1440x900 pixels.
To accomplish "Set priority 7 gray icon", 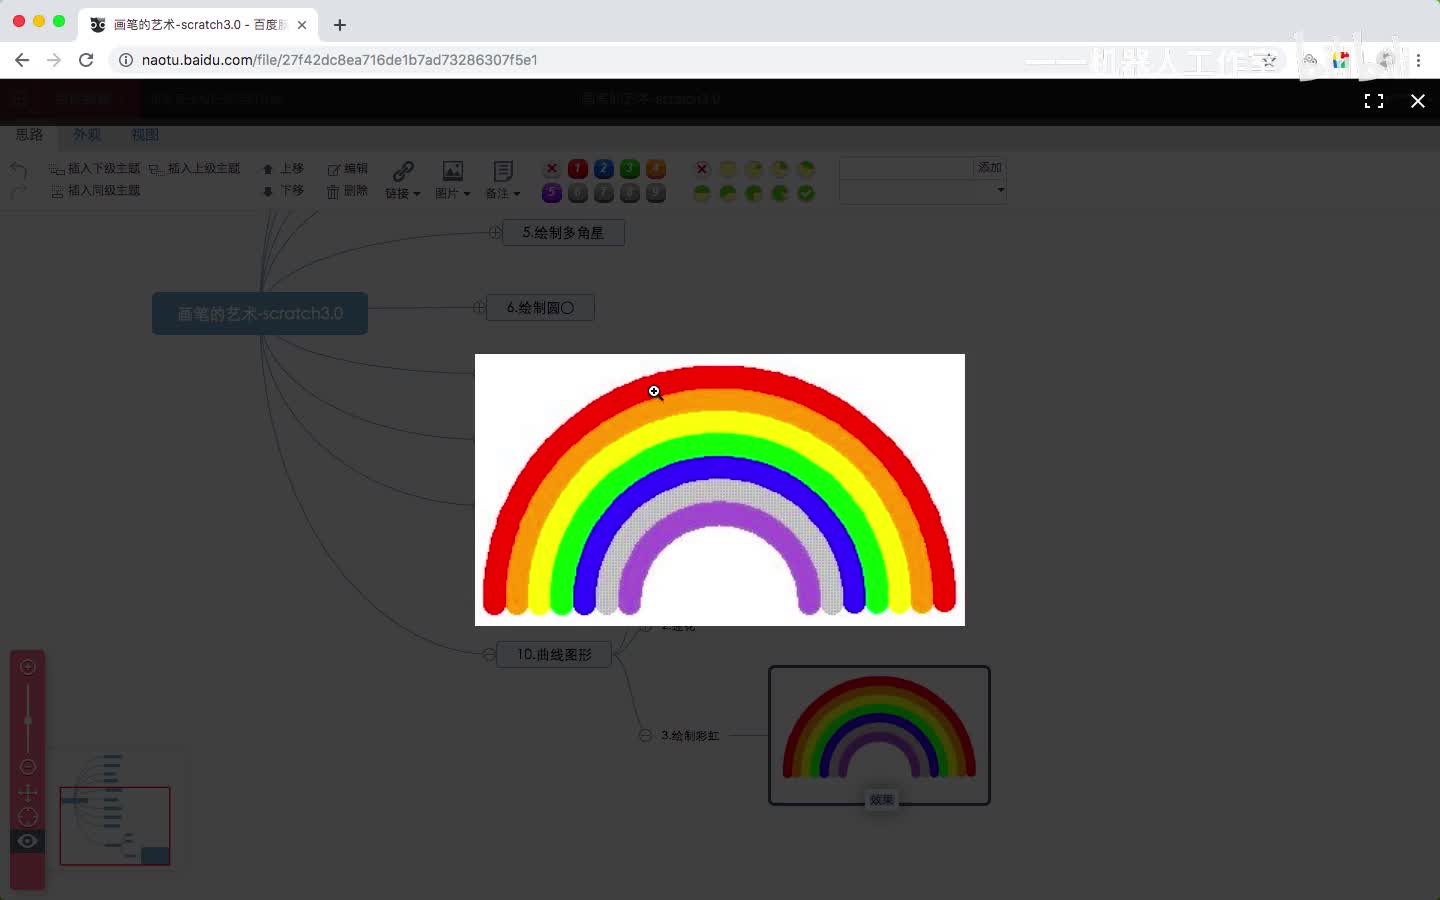I will pos(603,193).
